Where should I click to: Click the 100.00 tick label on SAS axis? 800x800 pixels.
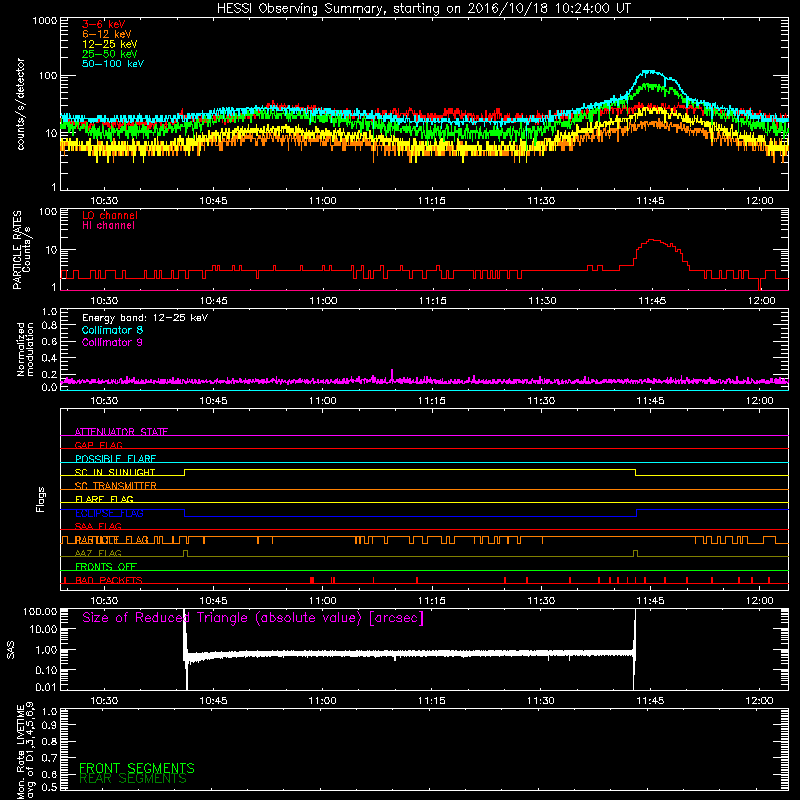click(40, 611)
